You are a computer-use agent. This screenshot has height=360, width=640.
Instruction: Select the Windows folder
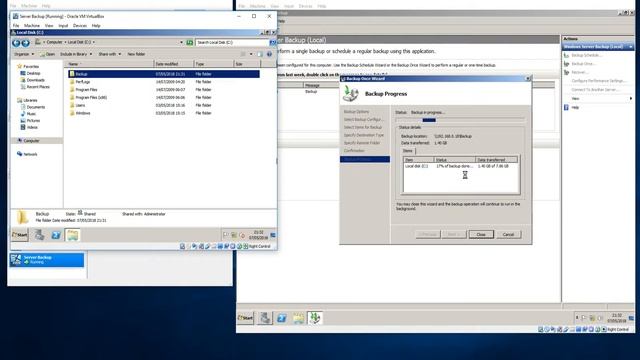pos(82,113)
